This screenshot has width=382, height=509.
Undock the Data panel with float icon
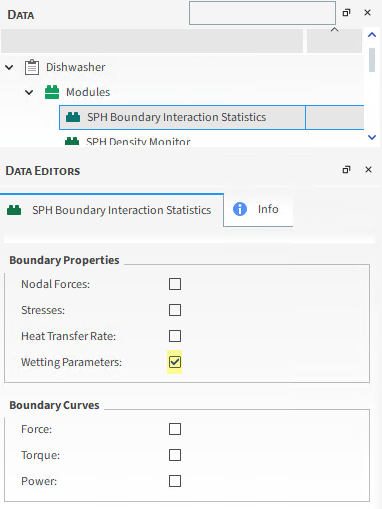tap(346, 13)
